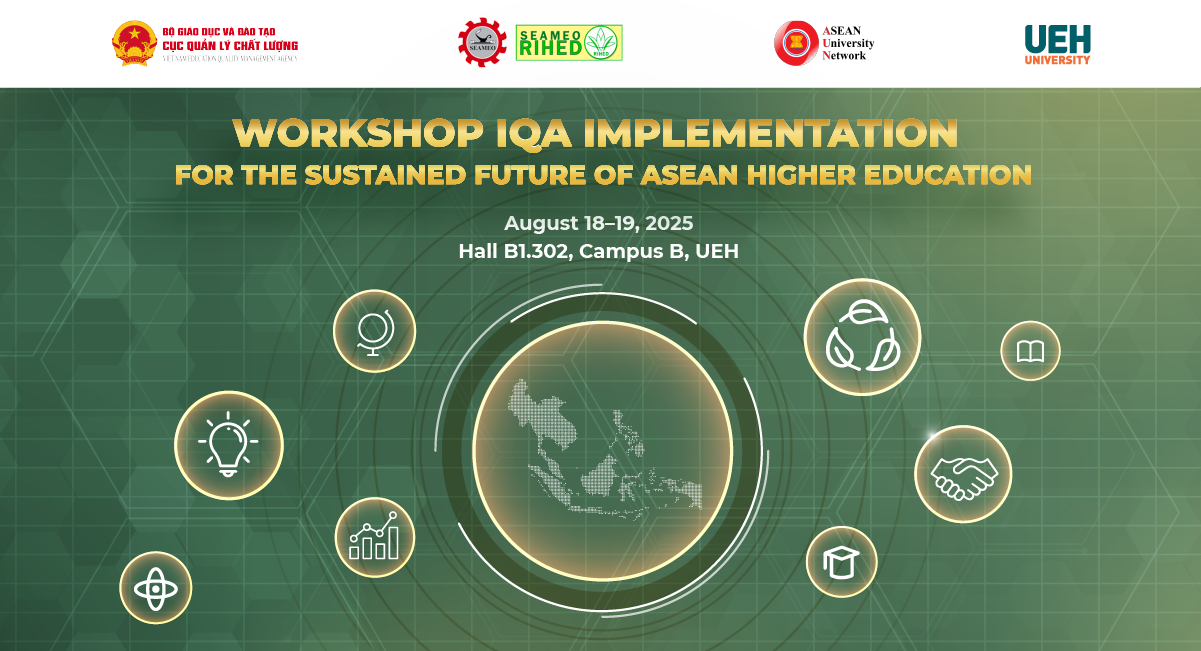
Task: Click the globe icon
Action: 374,331
